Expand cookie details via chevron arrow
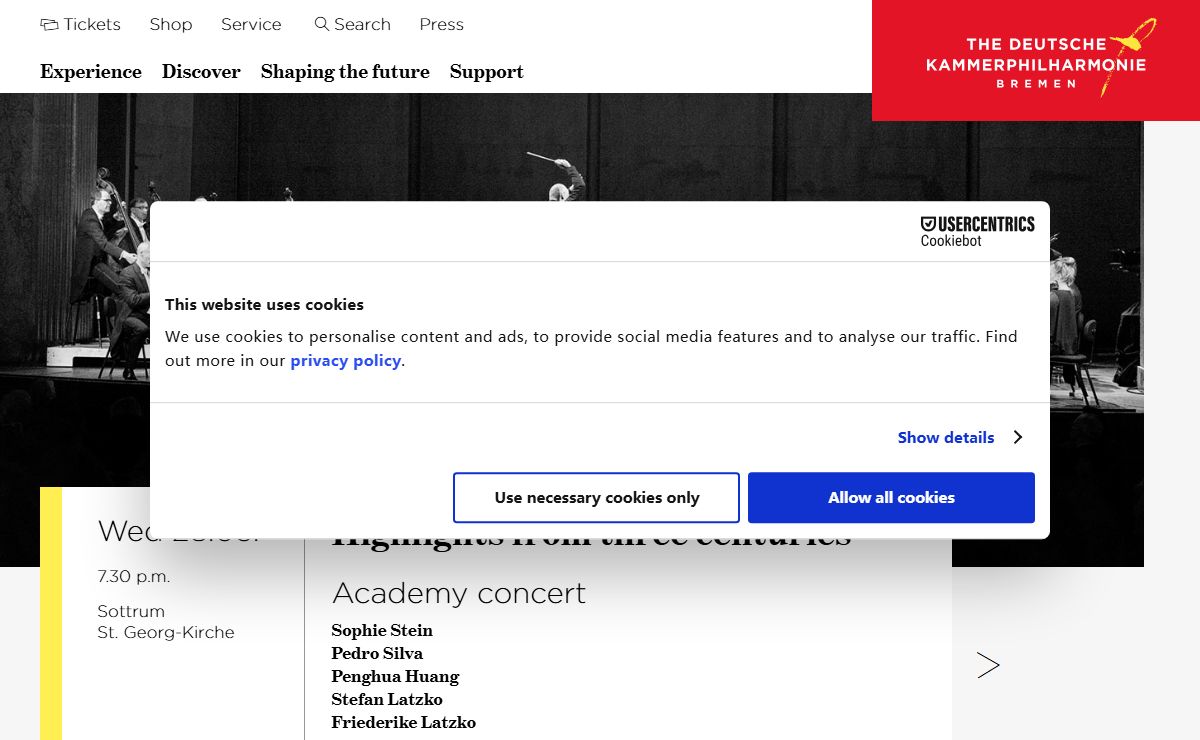Image resolution: width=1200 pixels, height=740 pixels. (1017, 437)
